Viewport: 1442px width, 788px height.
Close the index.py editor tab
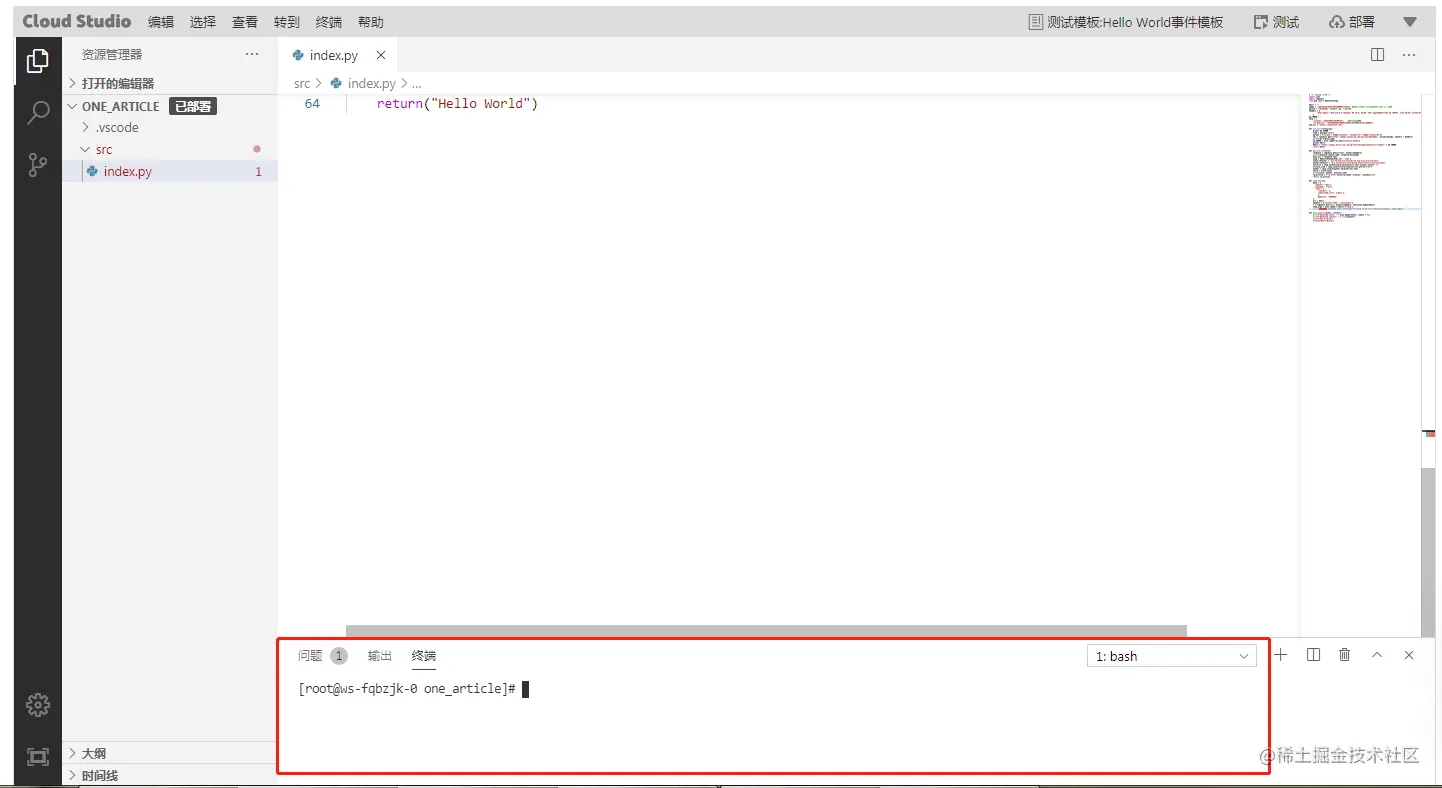[x=380, y=56]
